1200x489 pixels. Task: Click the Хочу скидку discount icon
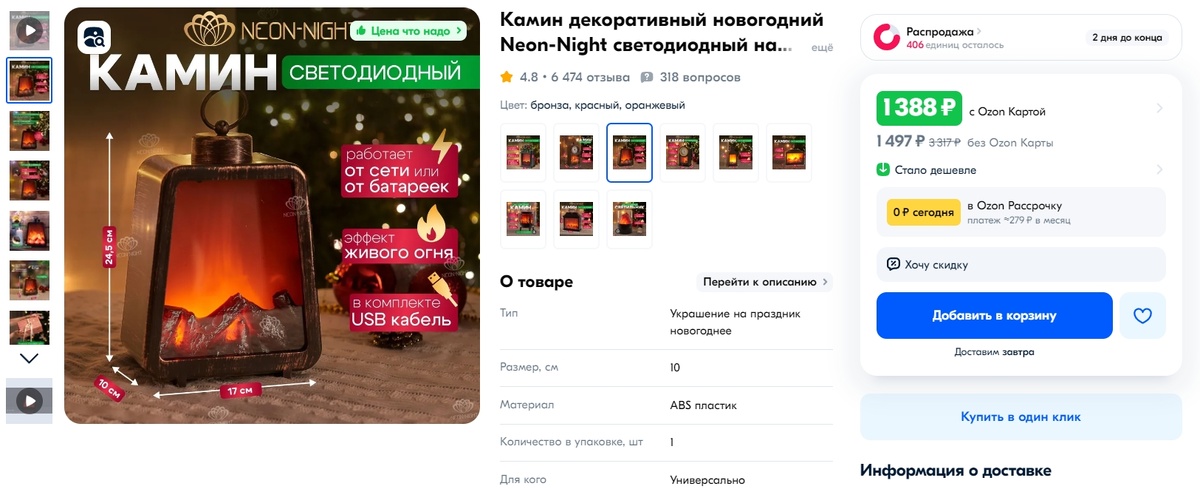point(893,265)
